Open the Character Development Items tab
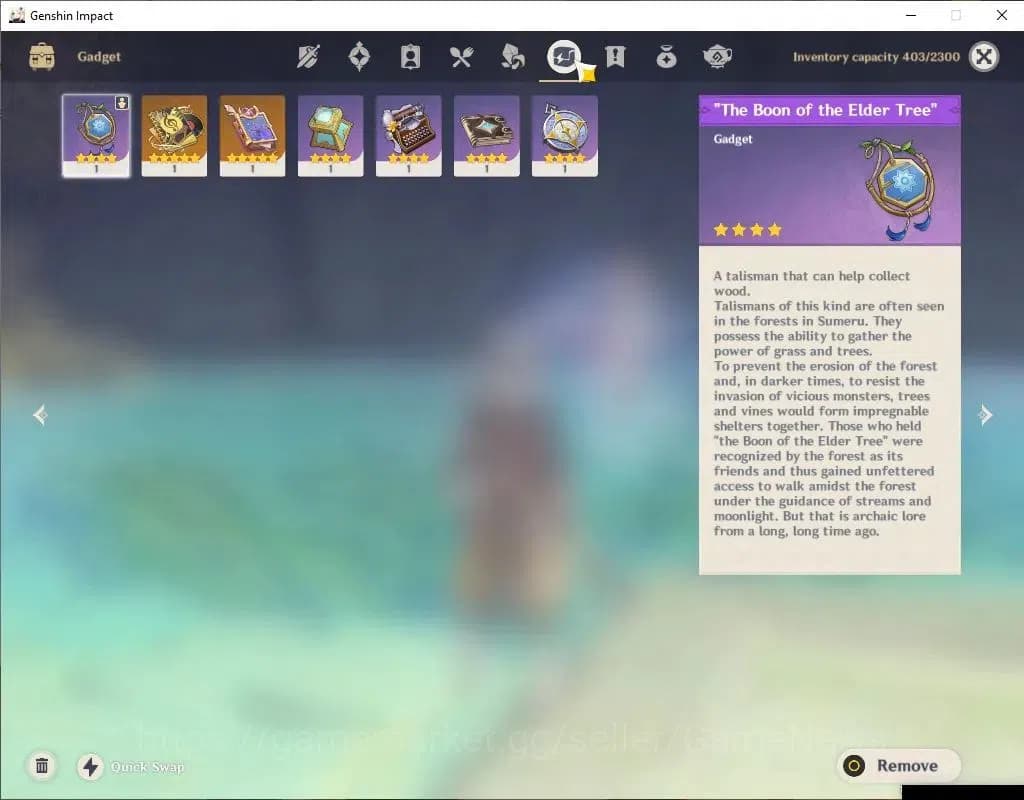 click(410, 57)
